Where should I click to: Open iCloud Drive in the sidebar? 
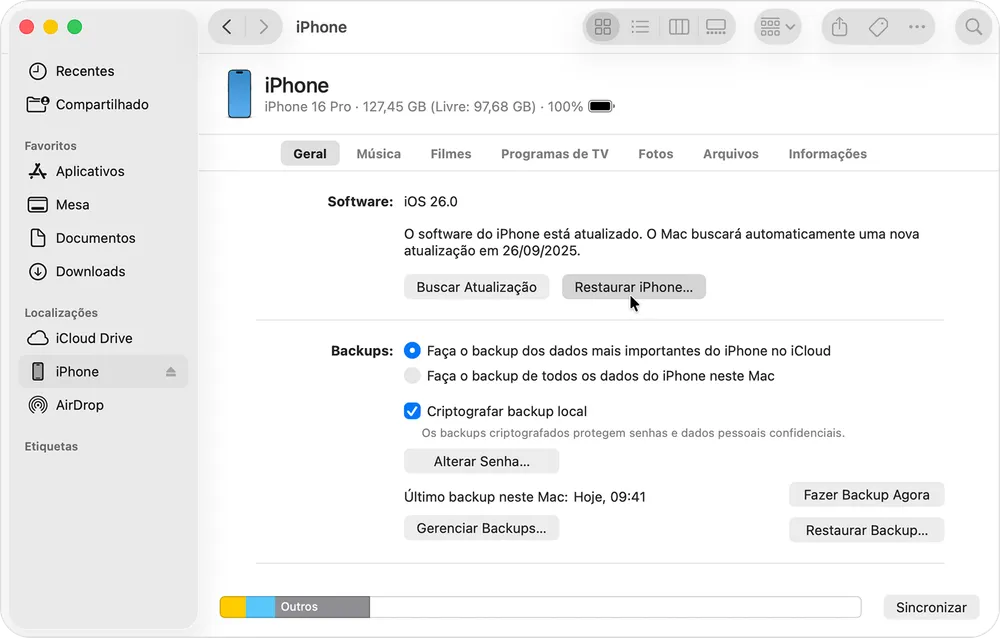[x=104, y=338]
